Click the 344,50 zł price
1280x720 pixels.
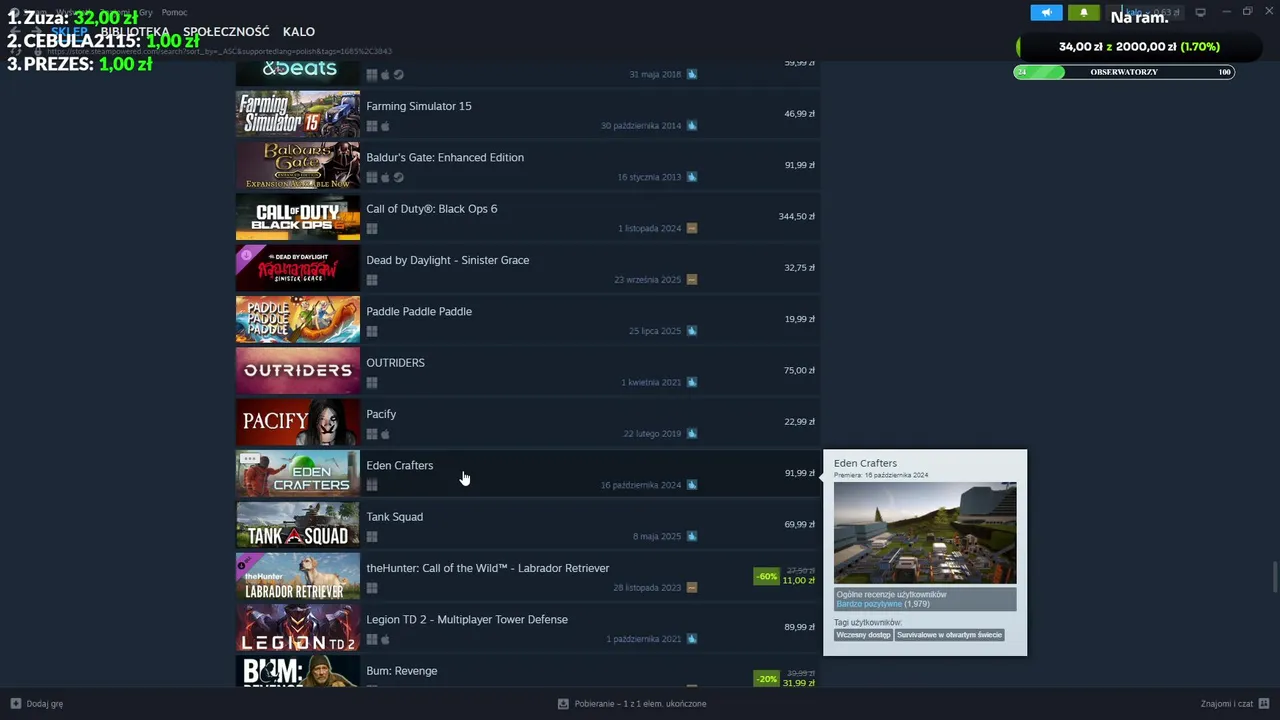coord(797,216)
